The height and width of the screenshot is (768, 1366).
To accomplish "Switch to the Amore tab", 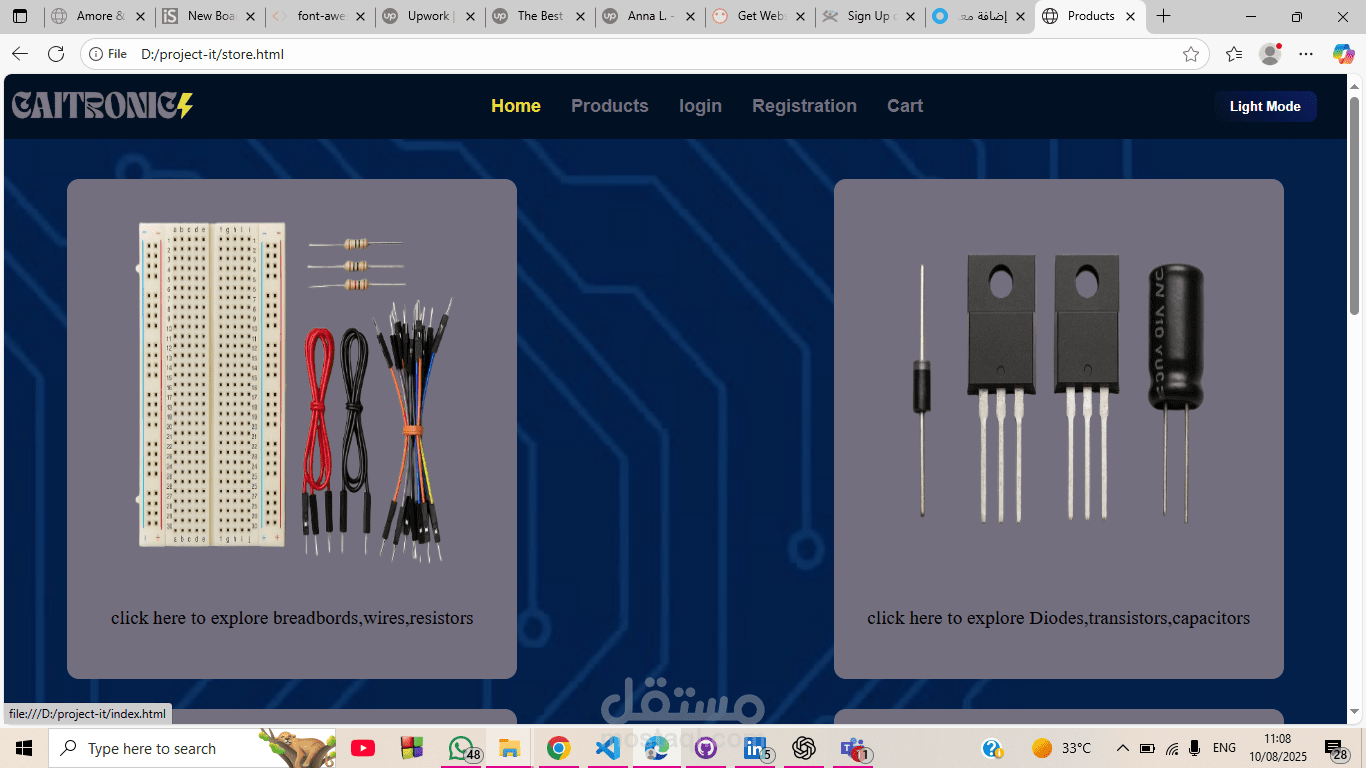I will (x=98, y=16).
